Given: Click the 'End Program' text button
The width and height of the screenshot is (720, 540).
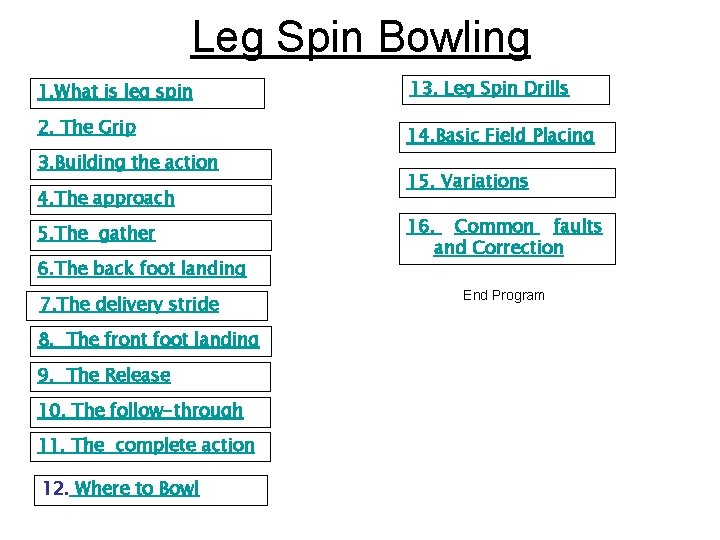Looking at the screenshot, I should pyautogui.click(x=504, y=295).
